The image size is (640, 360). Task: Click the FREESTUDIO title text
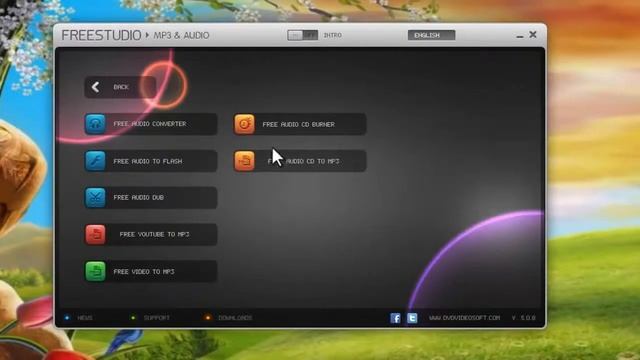tap(101, 35)
